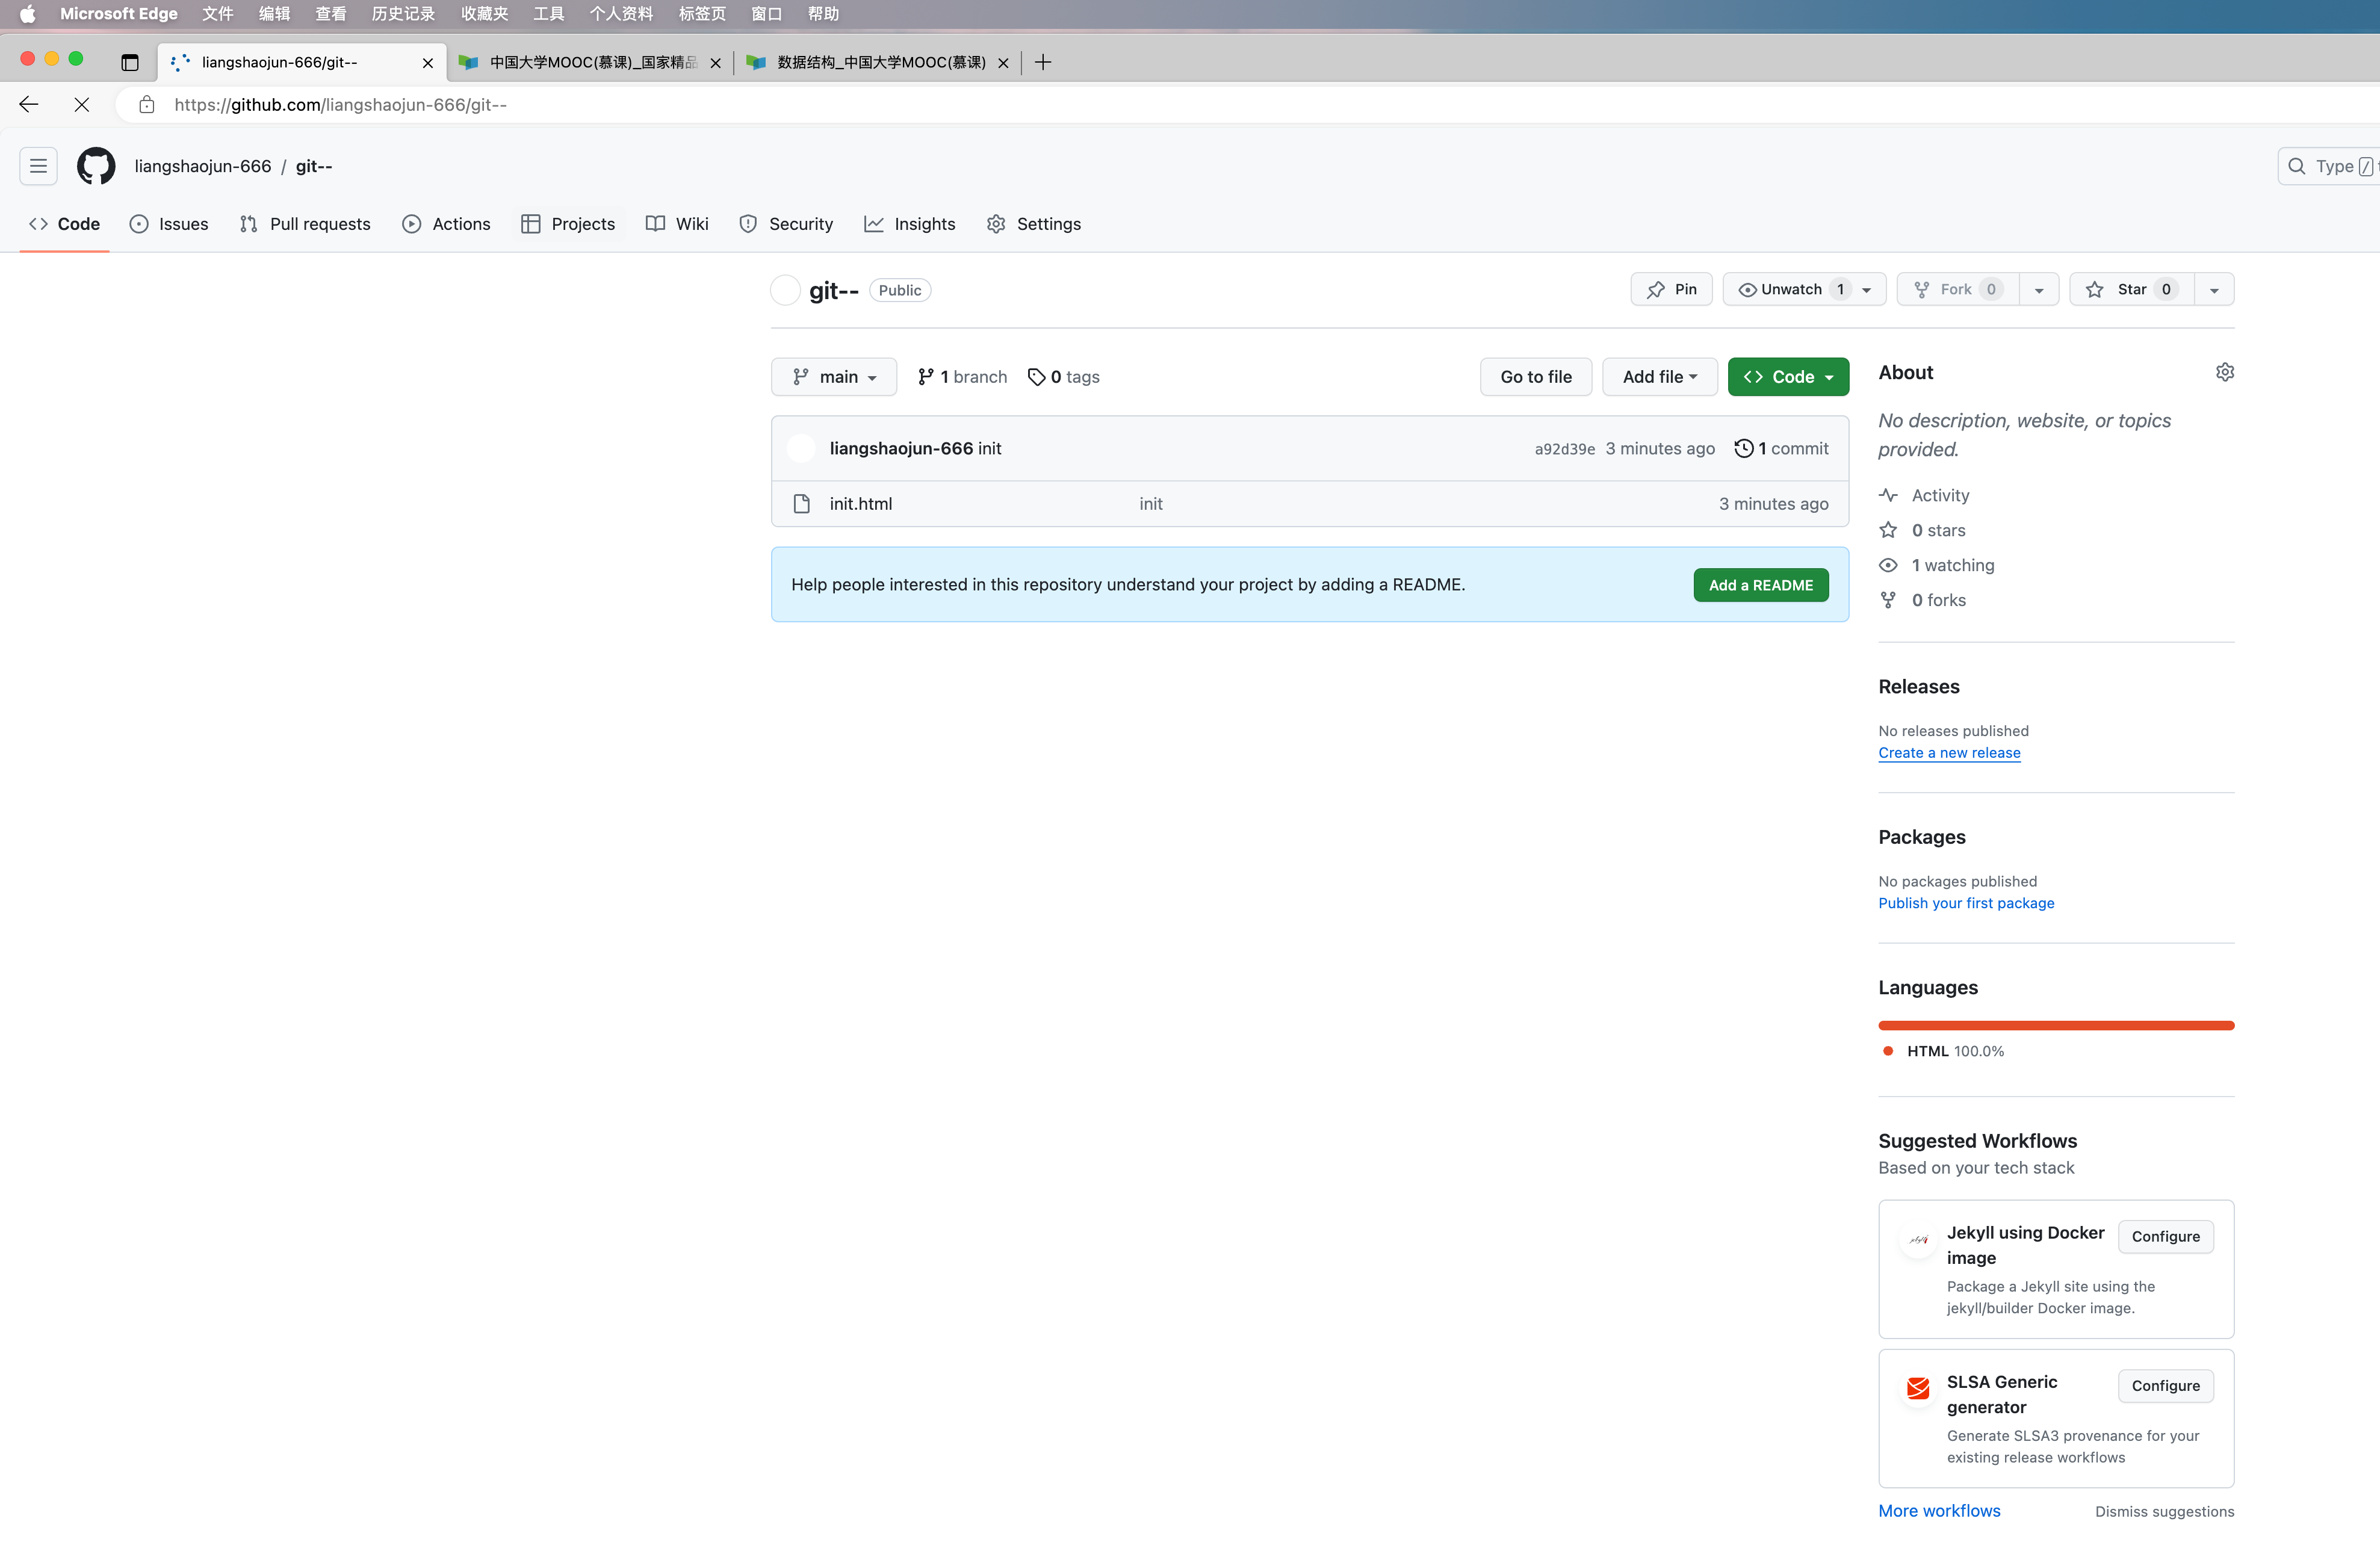Expand the Star lists dropdown arrow
Image resolution: width=2380 pixels, height=1554 pixels.
2214,290
